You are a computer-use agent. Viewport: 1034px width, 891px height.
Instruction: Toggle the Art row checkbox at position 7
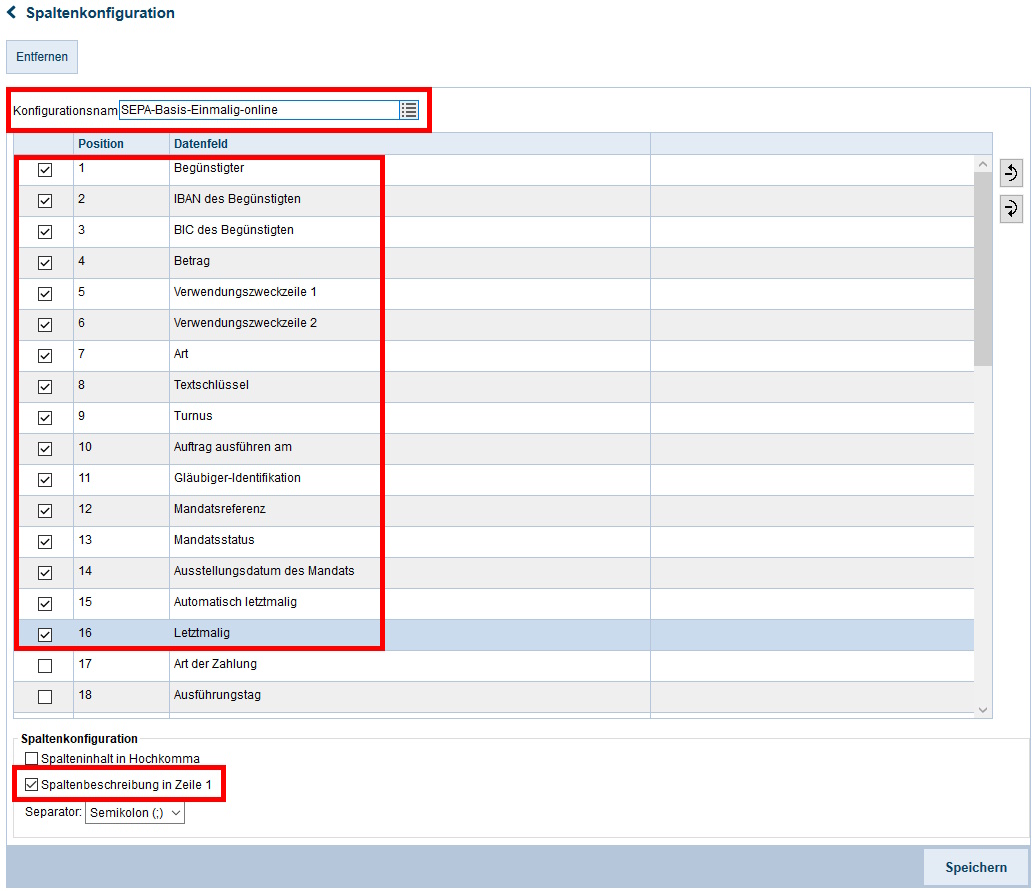45,356
